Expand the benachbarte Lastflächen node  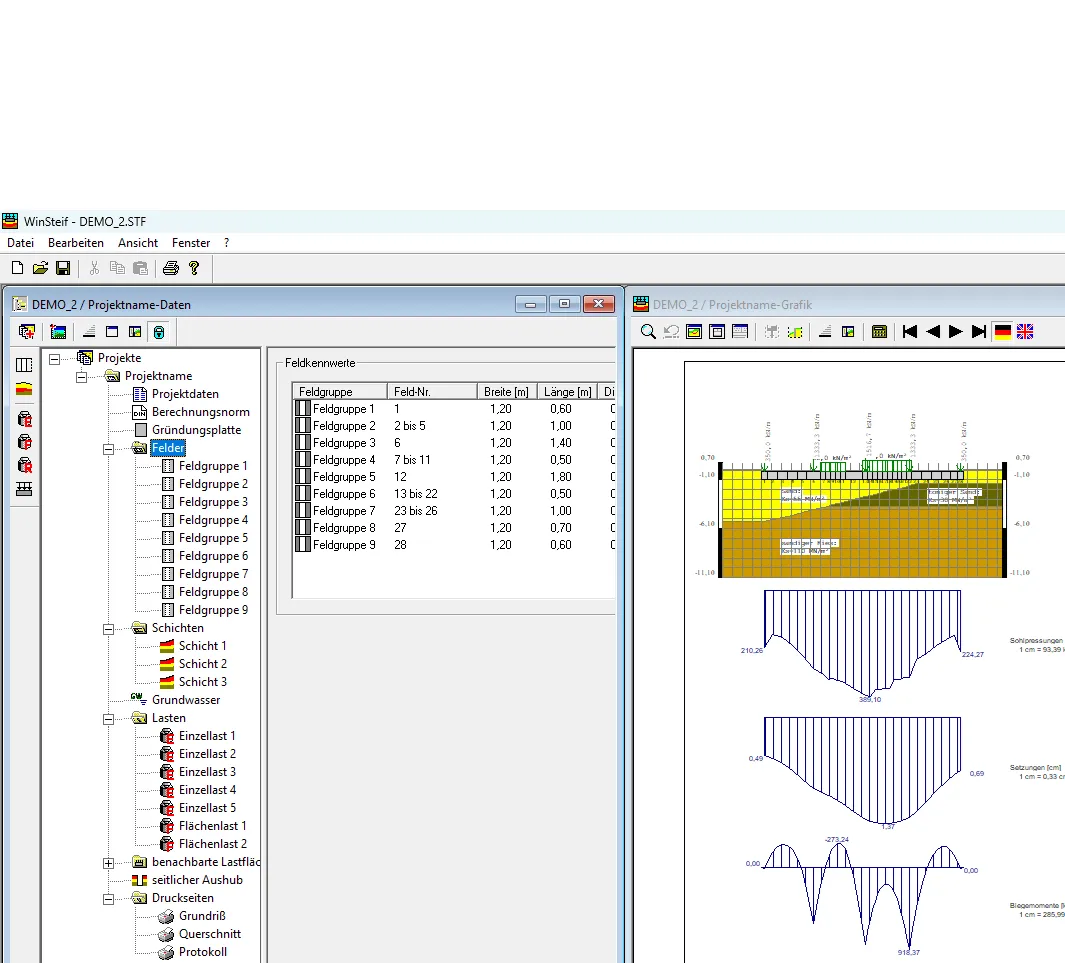pos(108,863)
